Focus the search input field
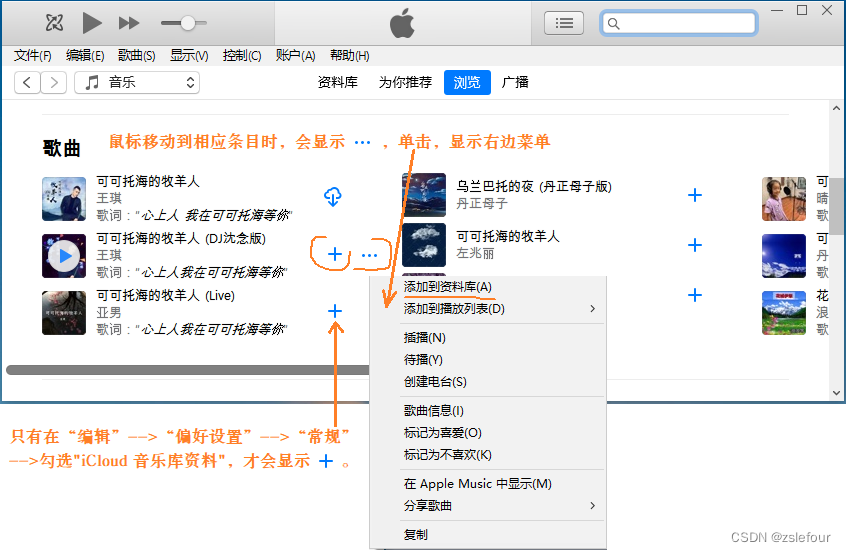This screenshot has width=846, height=552. click(x=679, y=23)
